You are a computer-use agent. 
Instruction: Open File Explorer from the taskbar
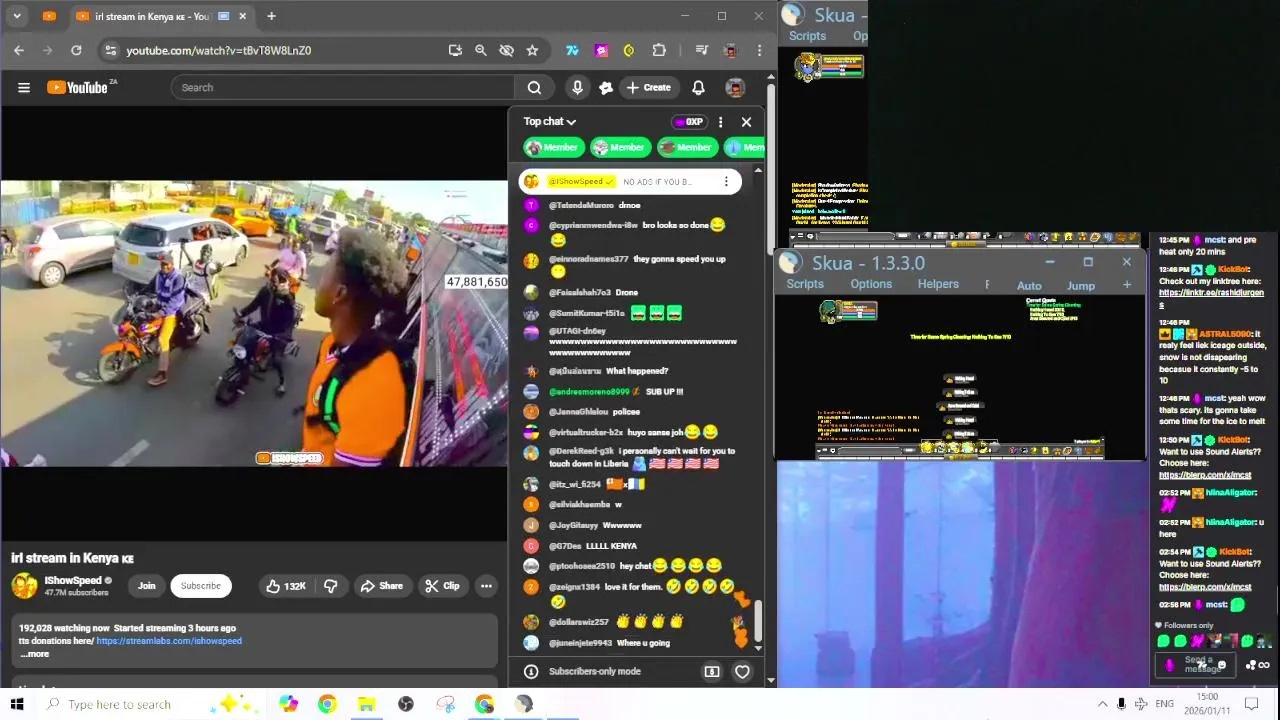coord(366,704)
